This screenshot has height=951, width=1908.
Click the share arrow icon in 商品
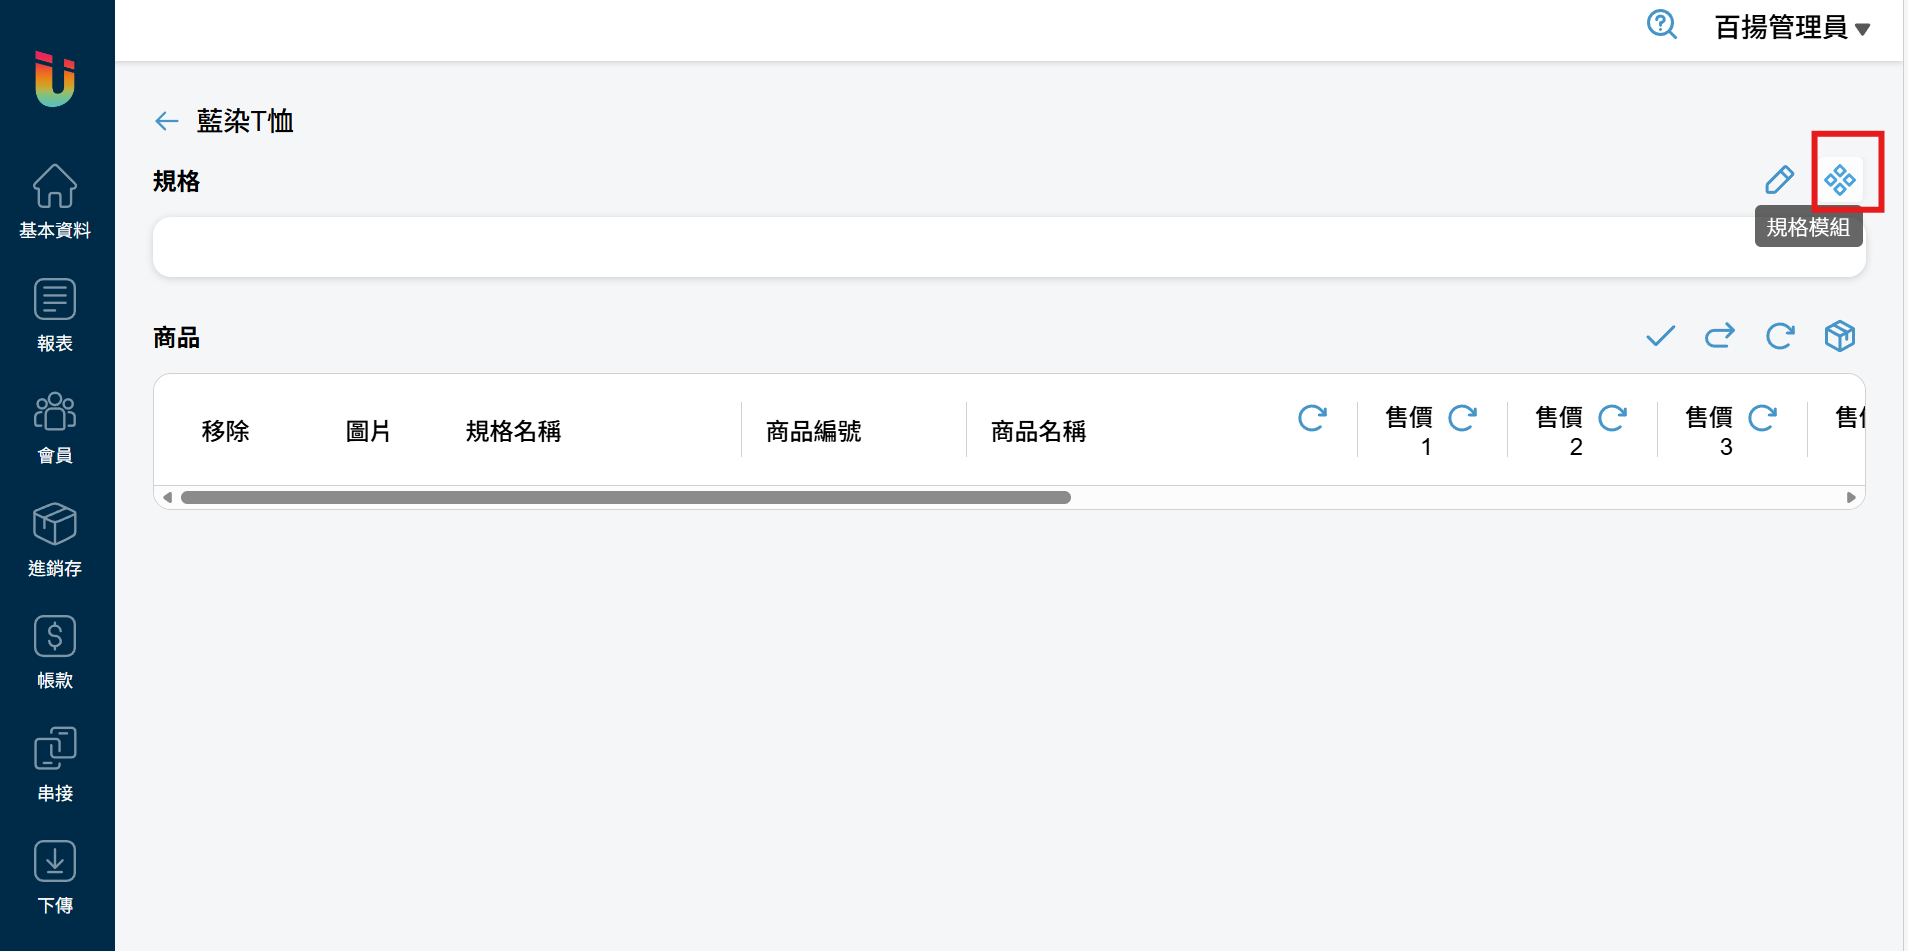[x=1720, y=336]
